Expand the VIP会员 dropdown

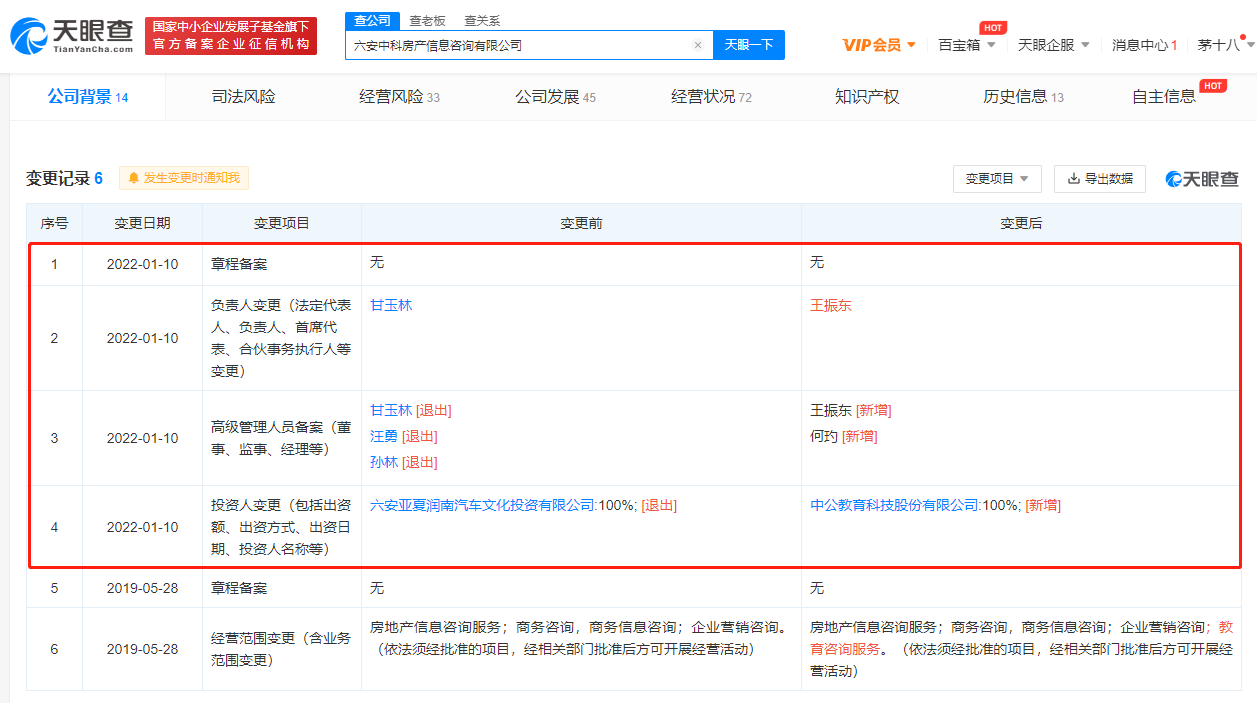pyautogui.click(x=879, y=45)
